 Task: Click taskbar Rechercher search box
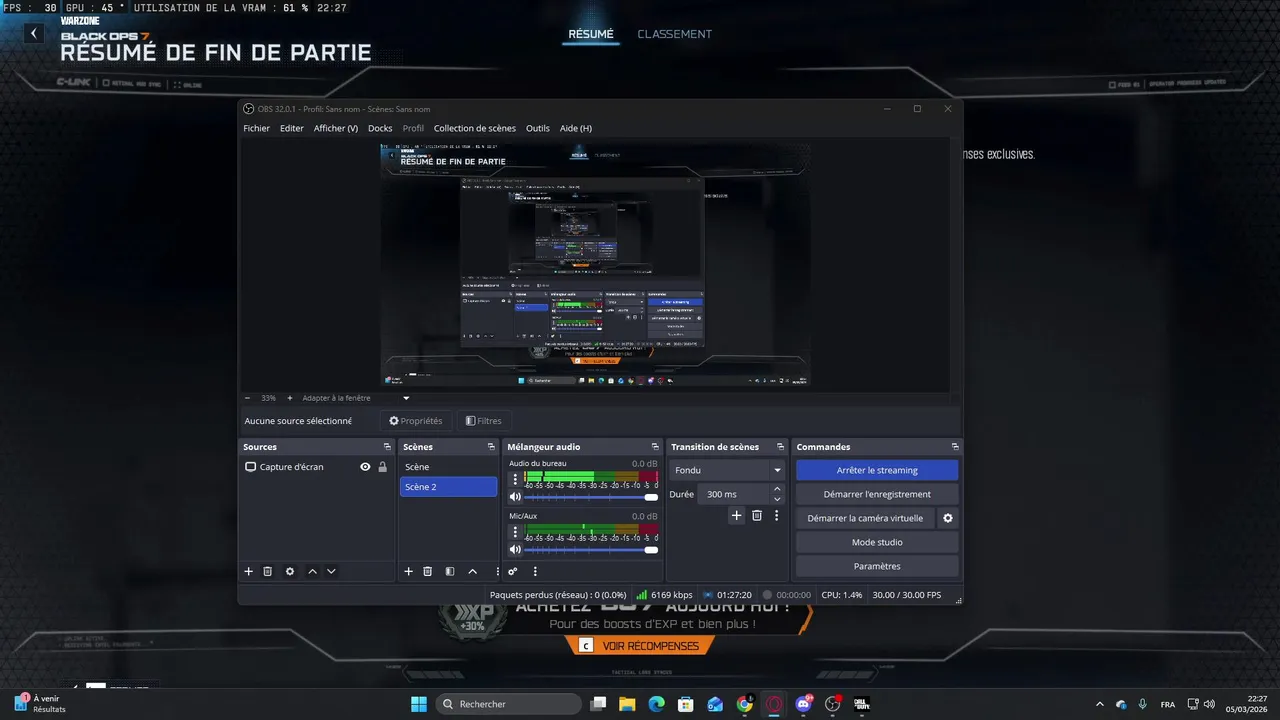[x=509, y=704]
